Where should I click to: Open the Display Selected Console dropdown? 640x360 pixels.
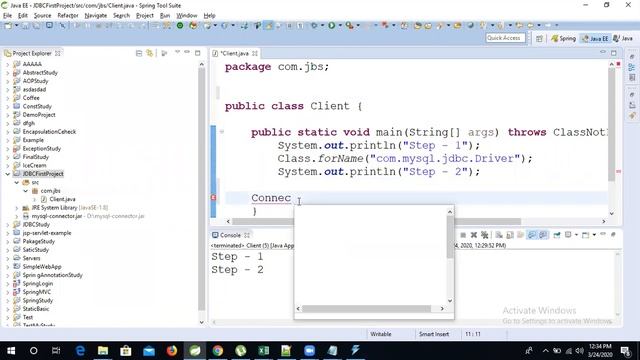pos(576,235)
